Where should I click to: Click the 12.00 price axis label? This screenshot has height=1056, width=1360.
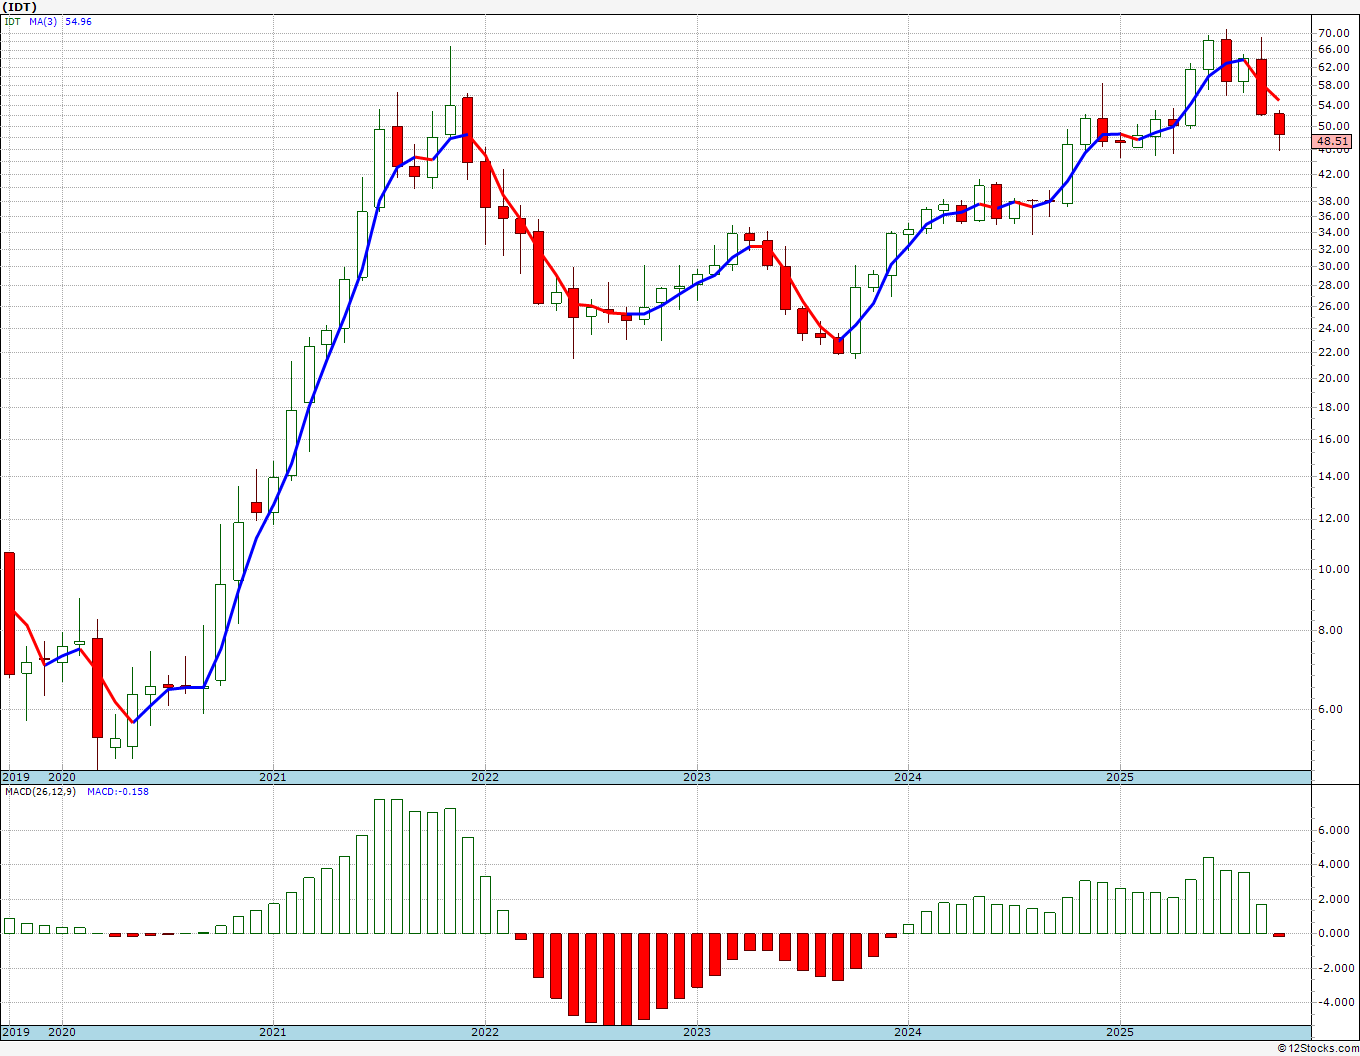pos(1334,518)
